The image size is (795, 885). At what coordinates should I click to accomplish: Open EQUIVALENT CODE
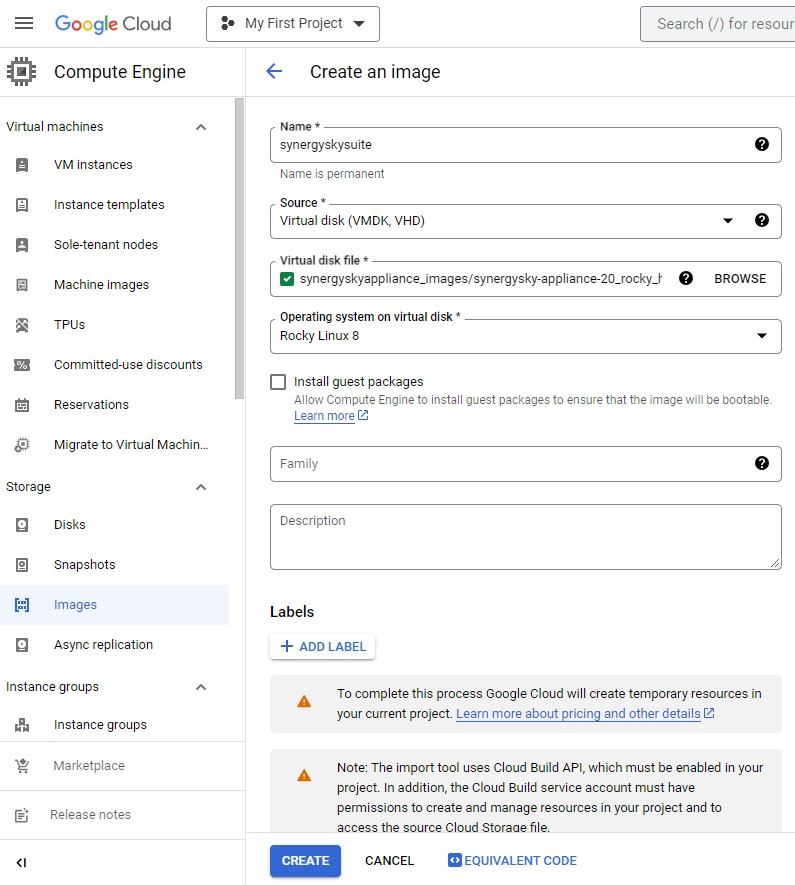tap(512, 860)
